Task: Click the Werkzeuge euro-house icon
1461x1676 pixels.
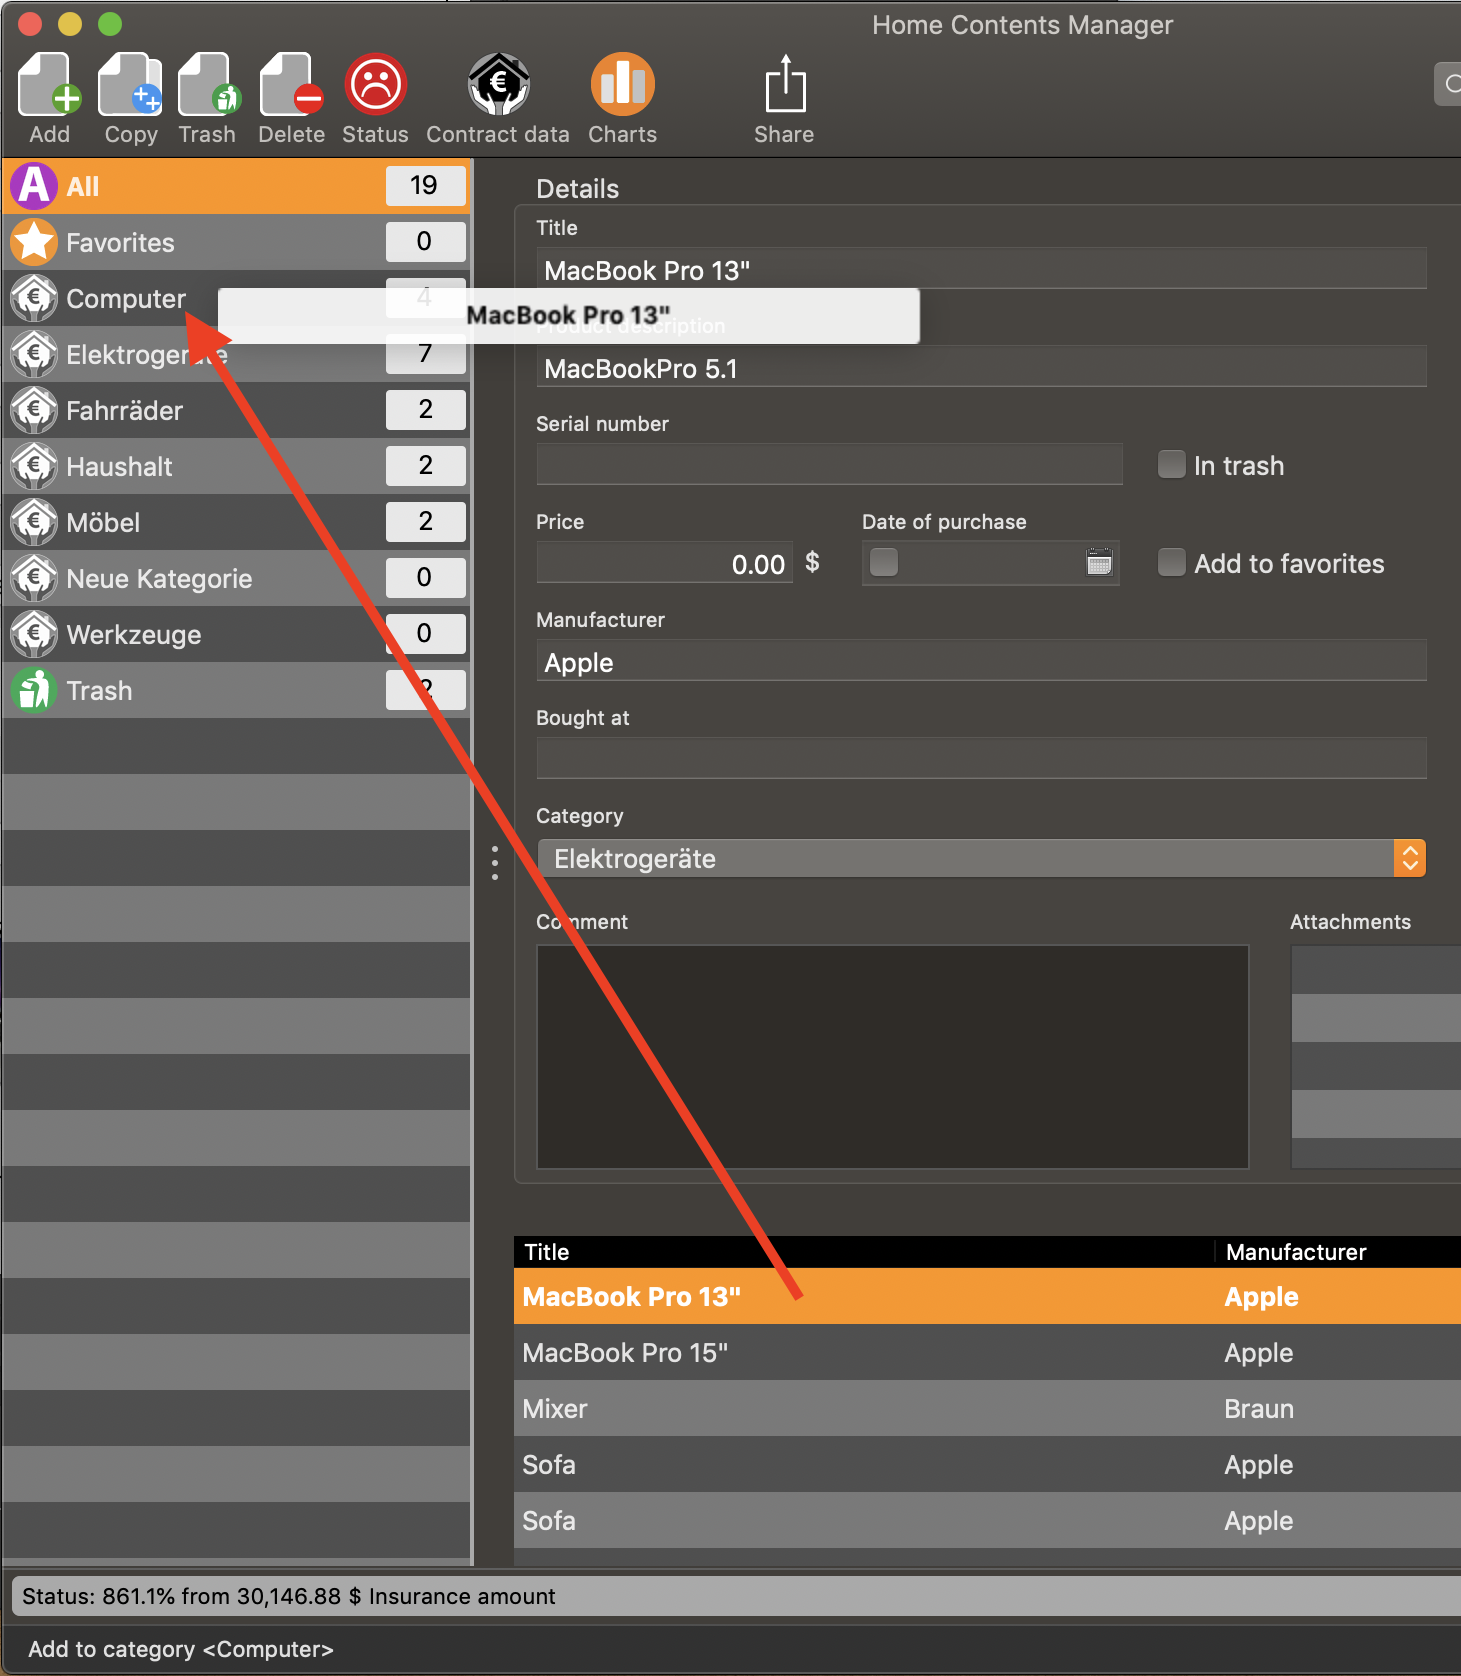Action: 34,634
